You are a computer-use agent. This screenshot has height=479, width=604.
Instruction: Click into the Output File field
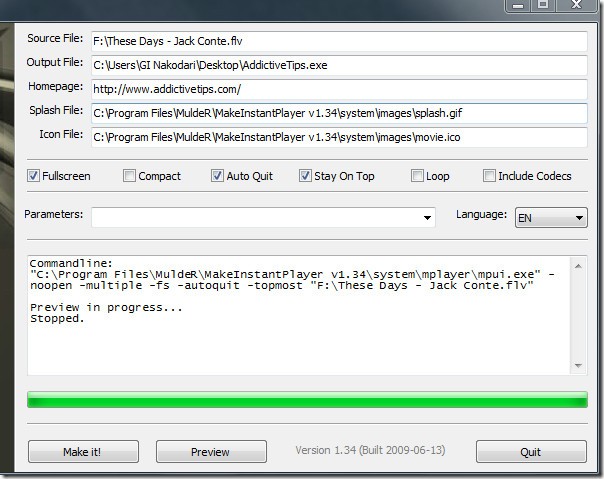point(339,65)
